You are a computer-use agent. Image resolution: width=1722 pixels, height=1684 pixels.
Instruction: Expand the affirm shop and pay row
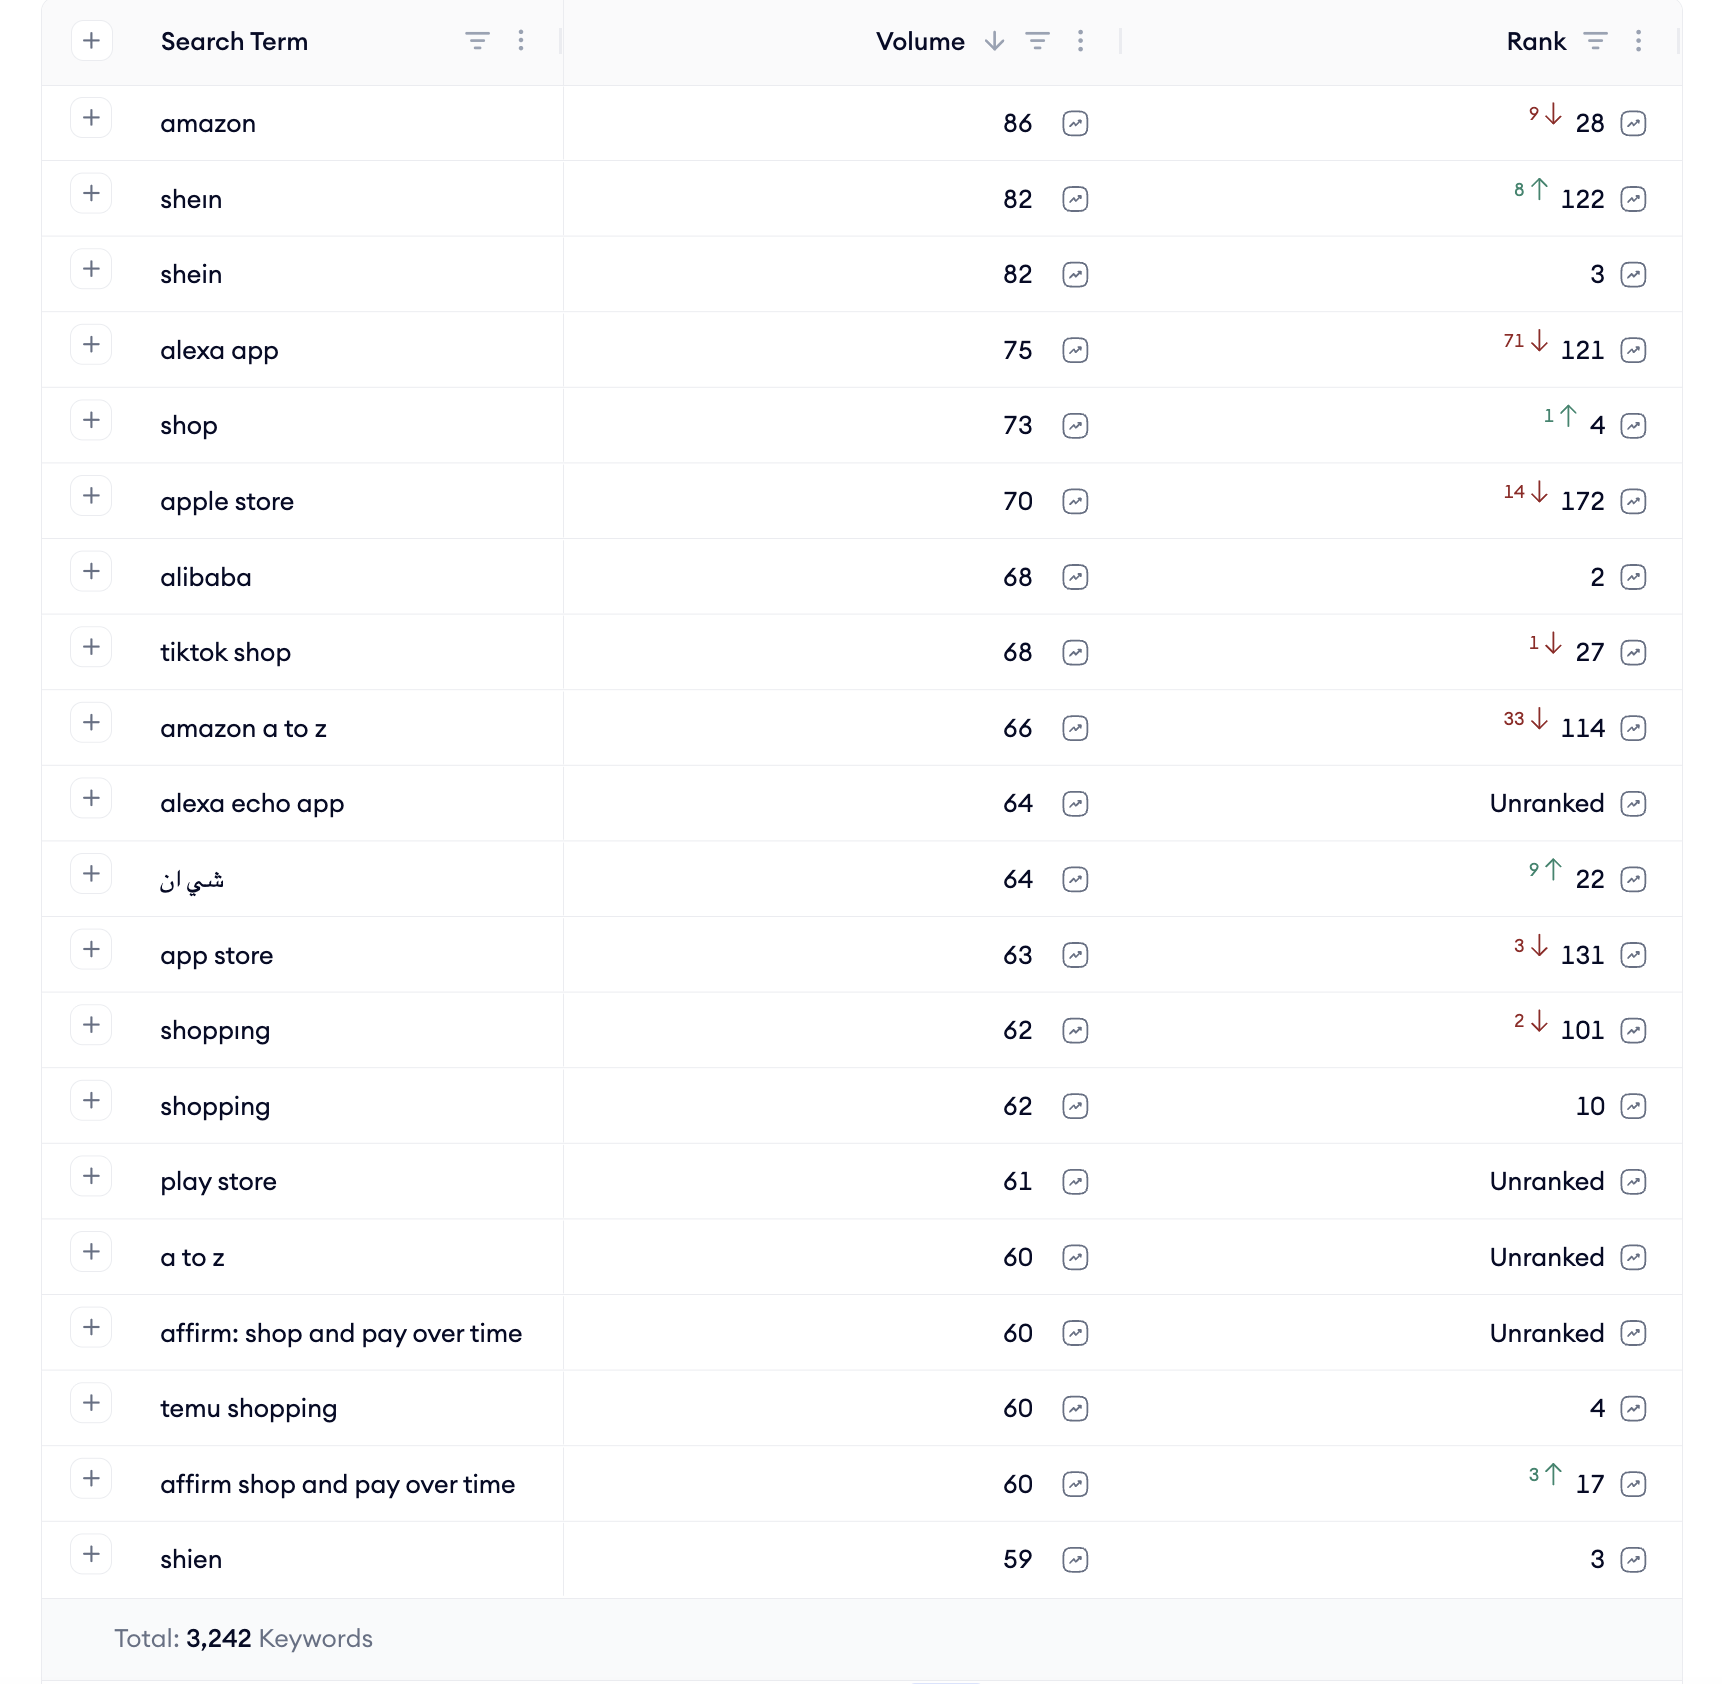click(x=91, y=1479)
